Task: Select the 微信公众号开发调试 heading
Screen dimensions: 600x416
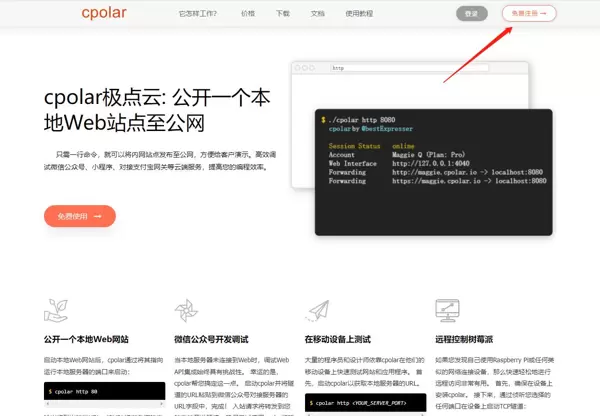Action: (214, 339)
